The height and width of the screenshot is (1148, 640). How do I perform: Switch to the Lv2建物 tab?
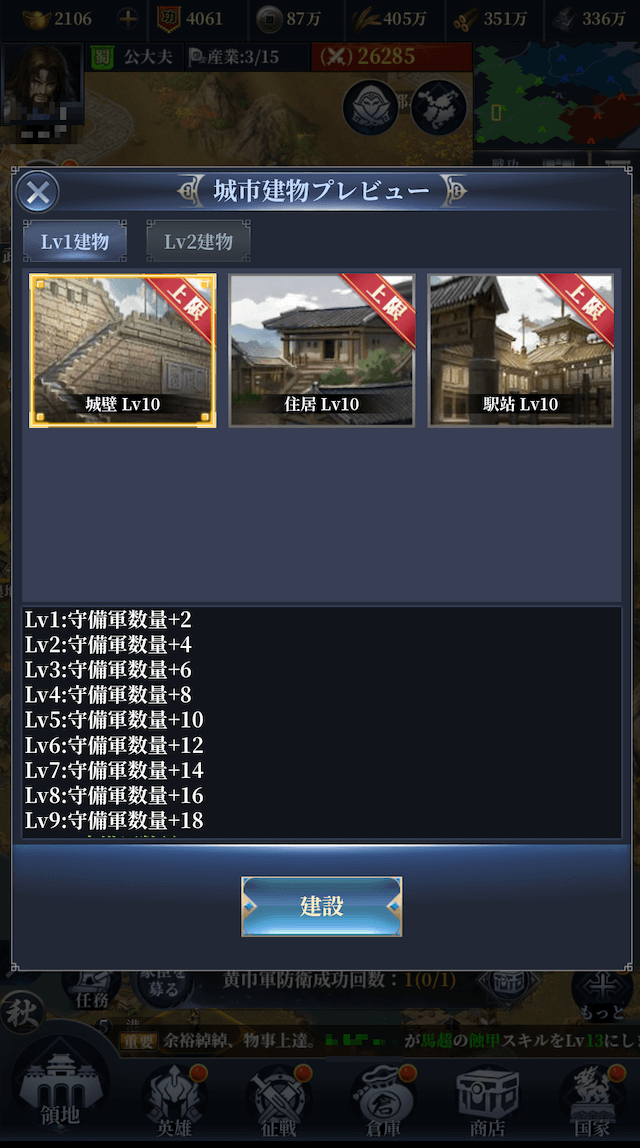pyautogui.click(x=198, y=242)
